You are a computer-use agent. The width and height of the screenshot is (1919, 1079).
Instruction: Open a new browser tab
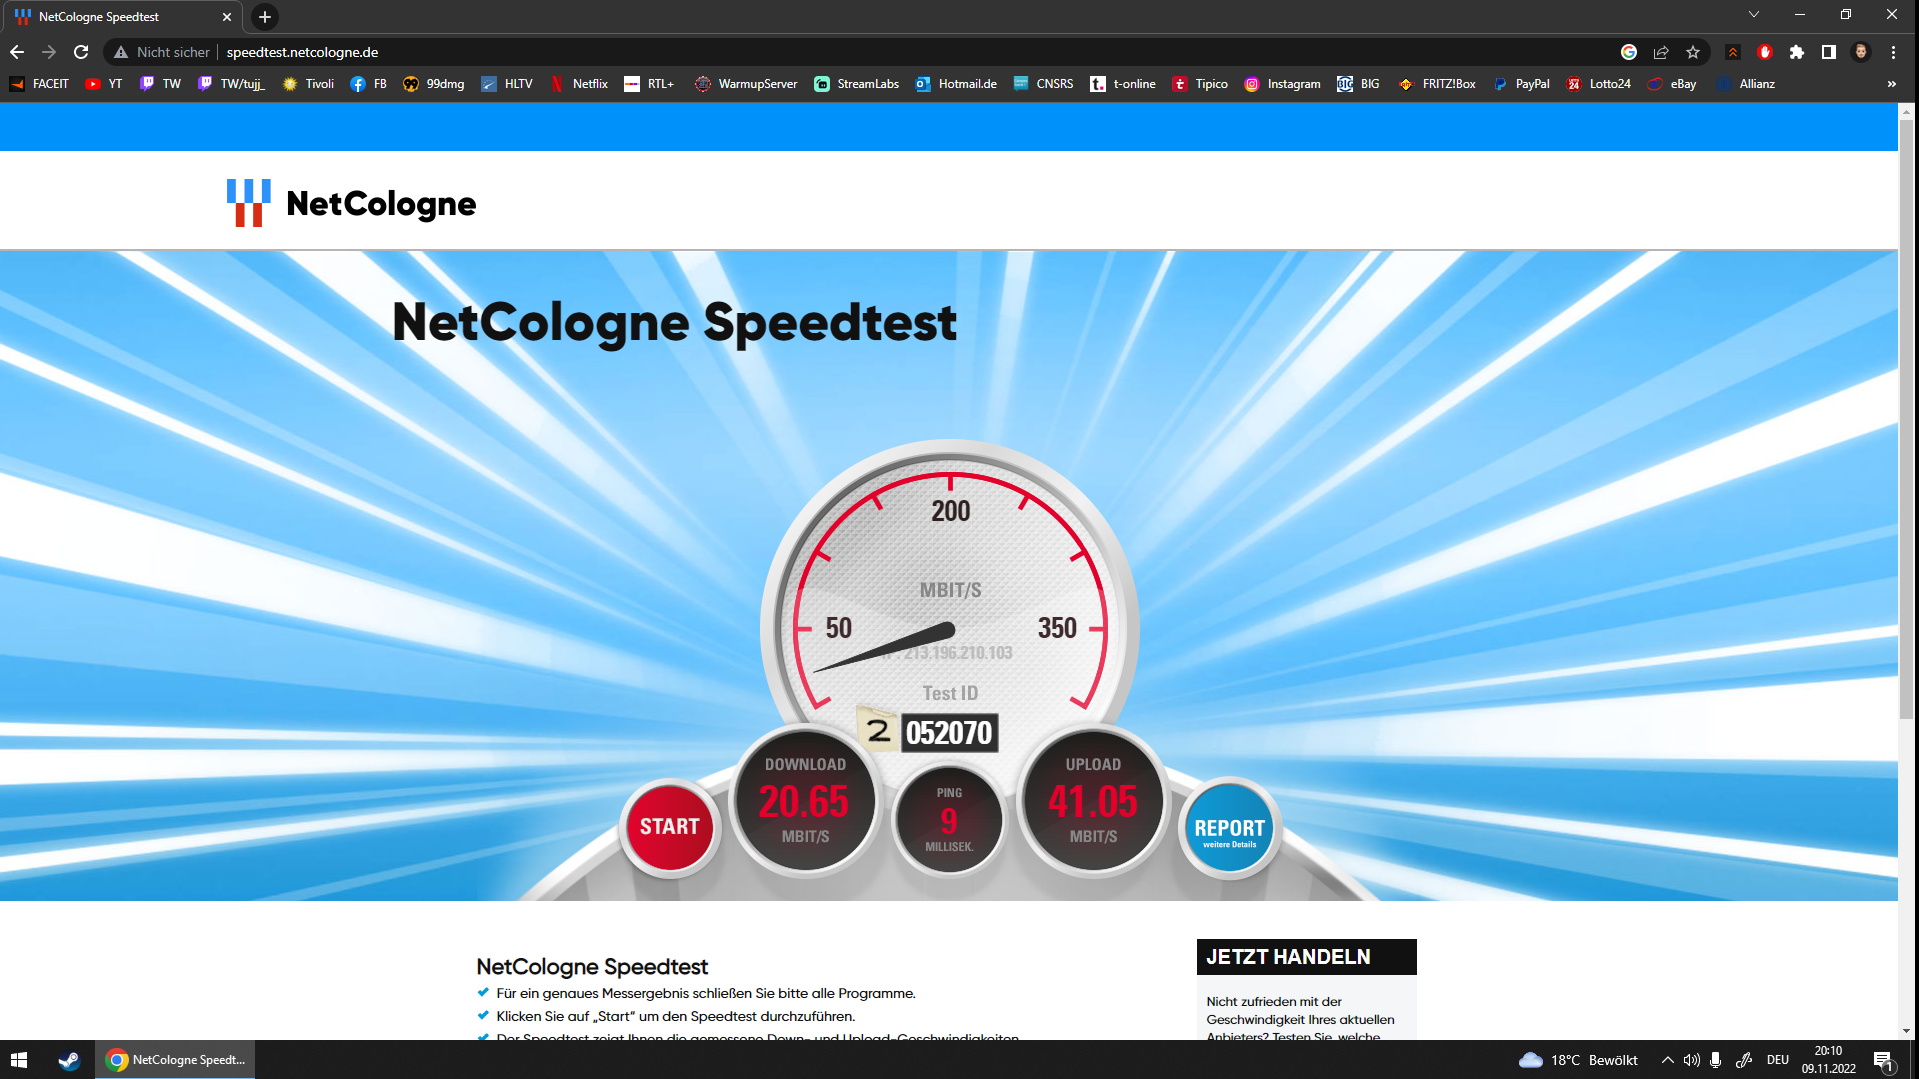click(x=265, y=17)
